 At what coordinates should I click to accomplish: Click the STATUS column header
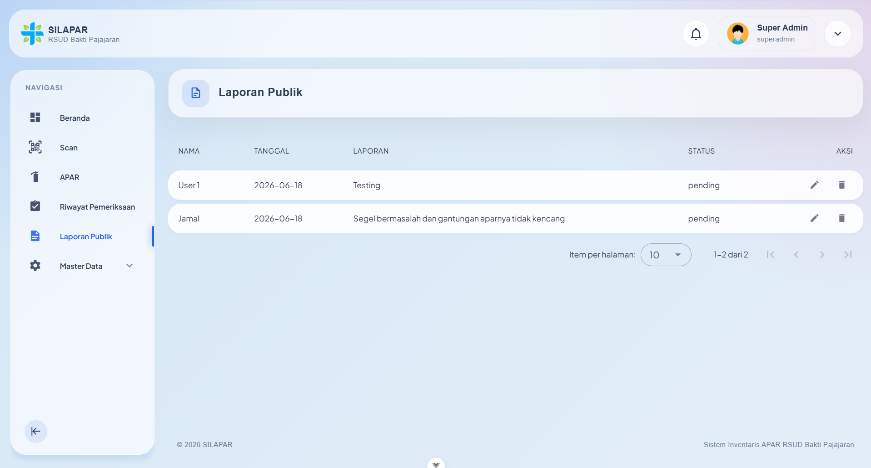[701, 151]
